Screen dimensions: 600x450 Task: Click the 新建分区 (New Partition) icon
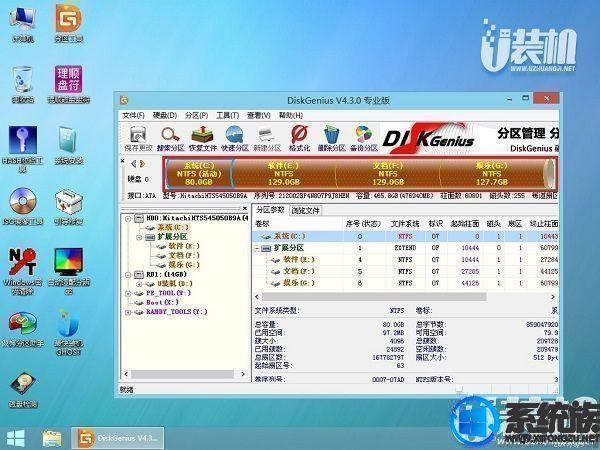pos(268,138)
